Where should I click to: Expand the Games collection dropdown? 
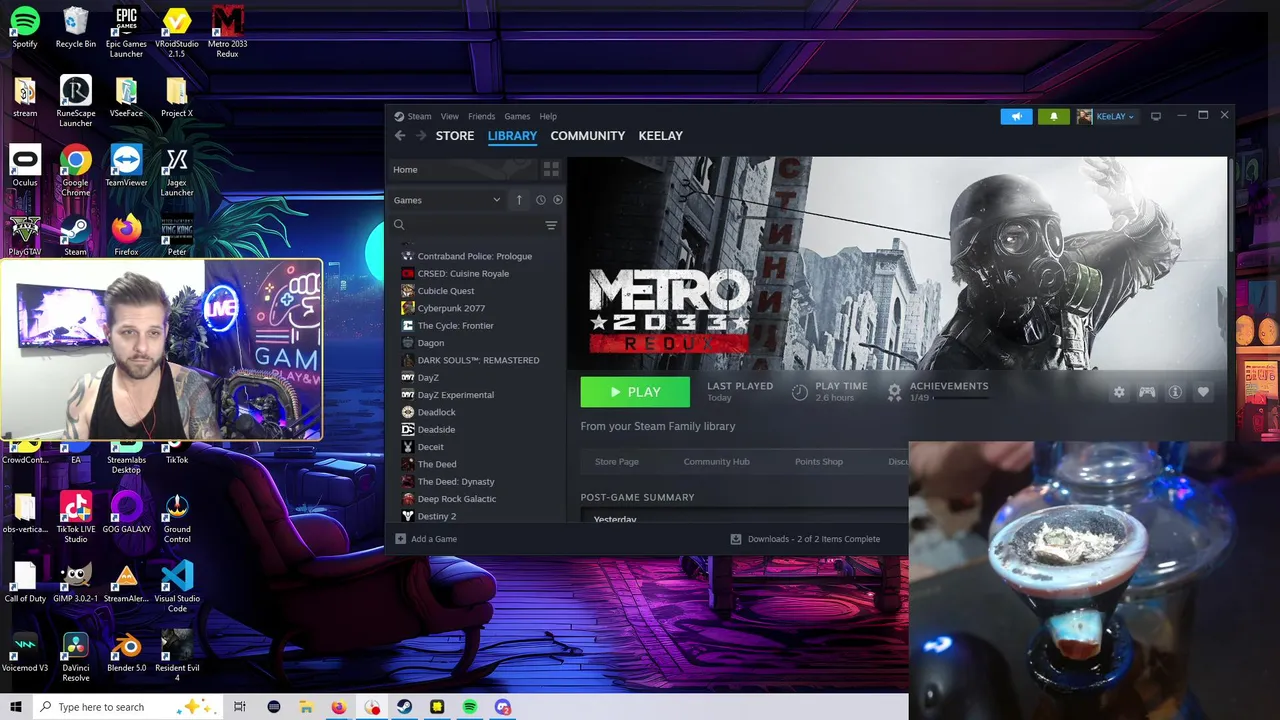(x=447, y=200)
